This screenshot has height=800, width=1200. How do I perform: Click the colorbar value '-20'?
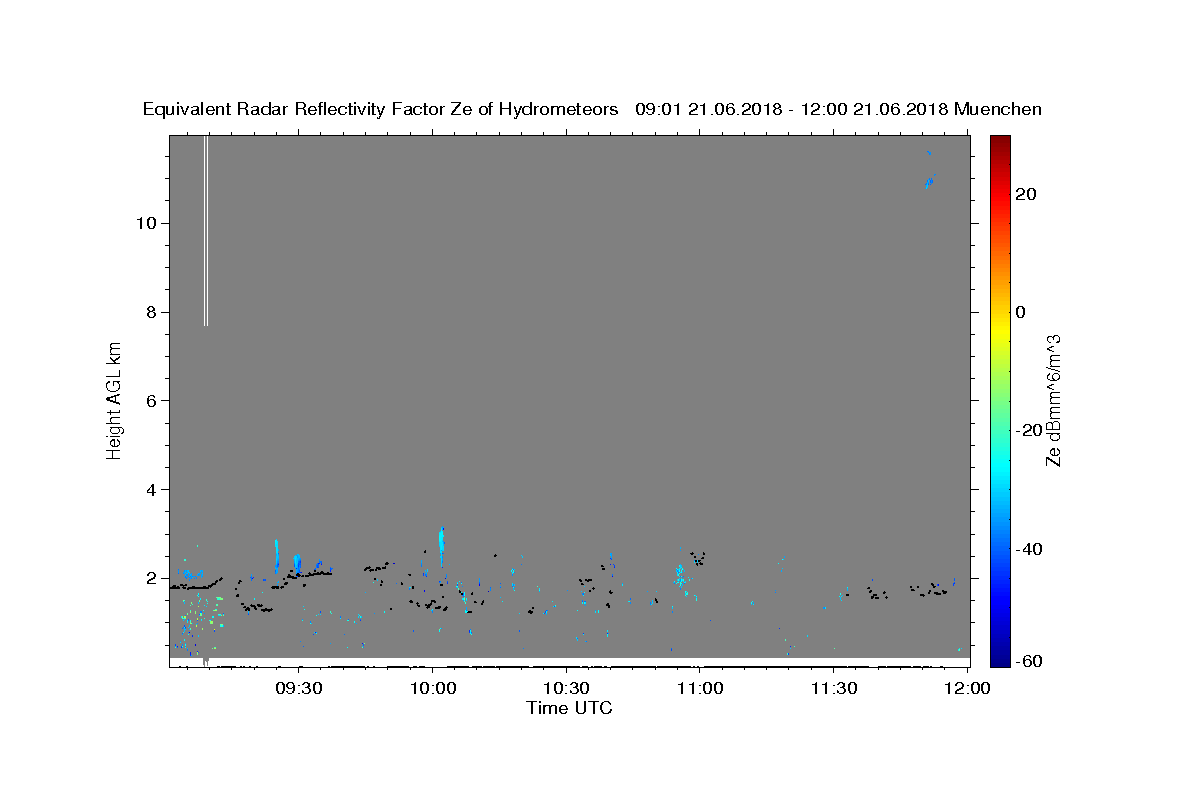(x=1028, y=430)
